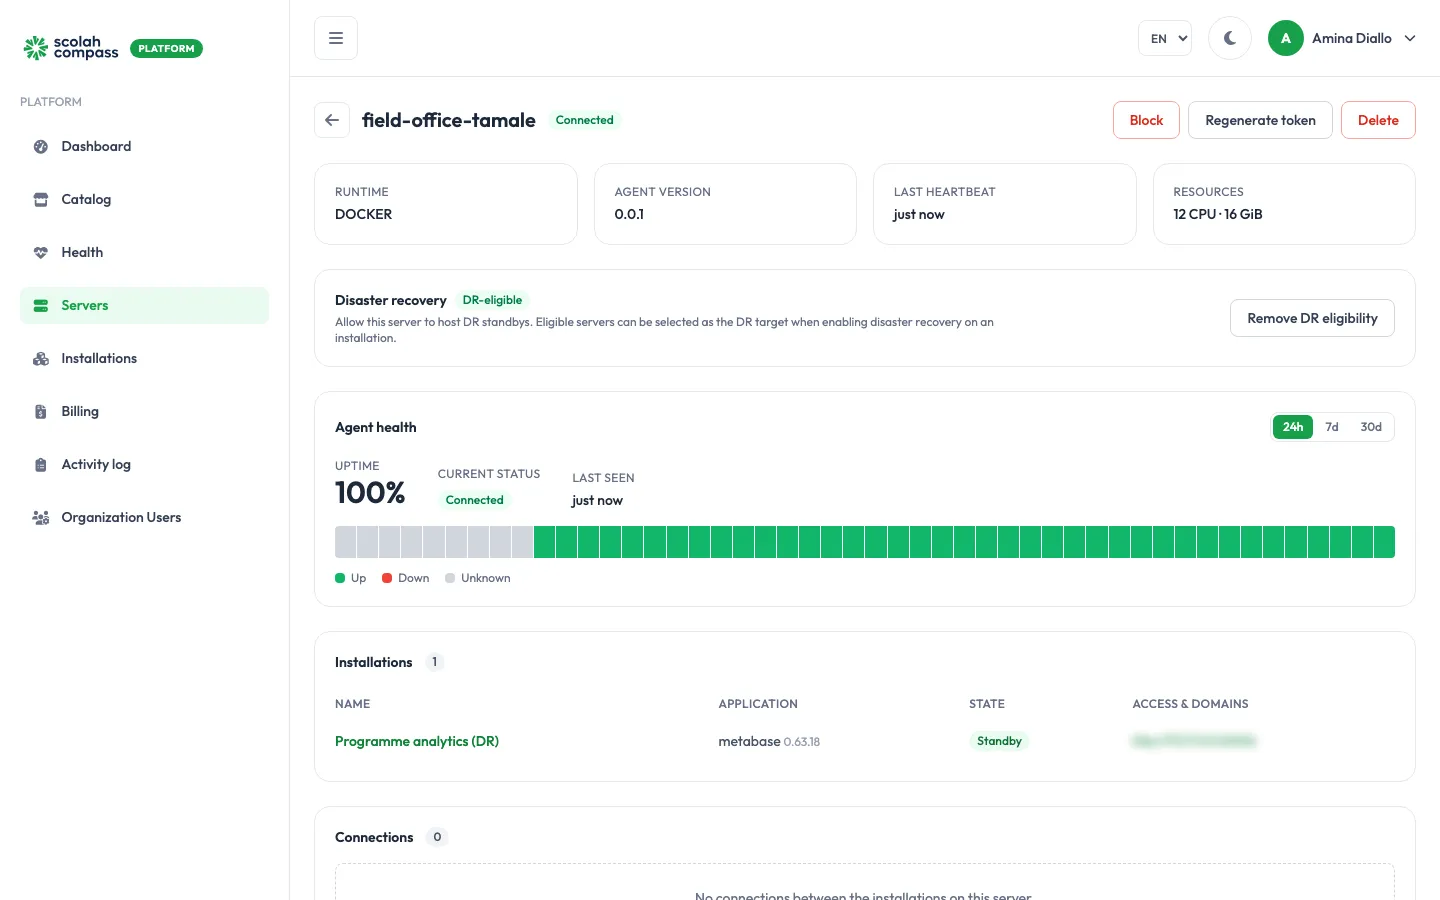Image resolution: width=1440 pixels, height=900 pixels.
Task: Click the Delete server button
Action: [x=1378, y=120]
